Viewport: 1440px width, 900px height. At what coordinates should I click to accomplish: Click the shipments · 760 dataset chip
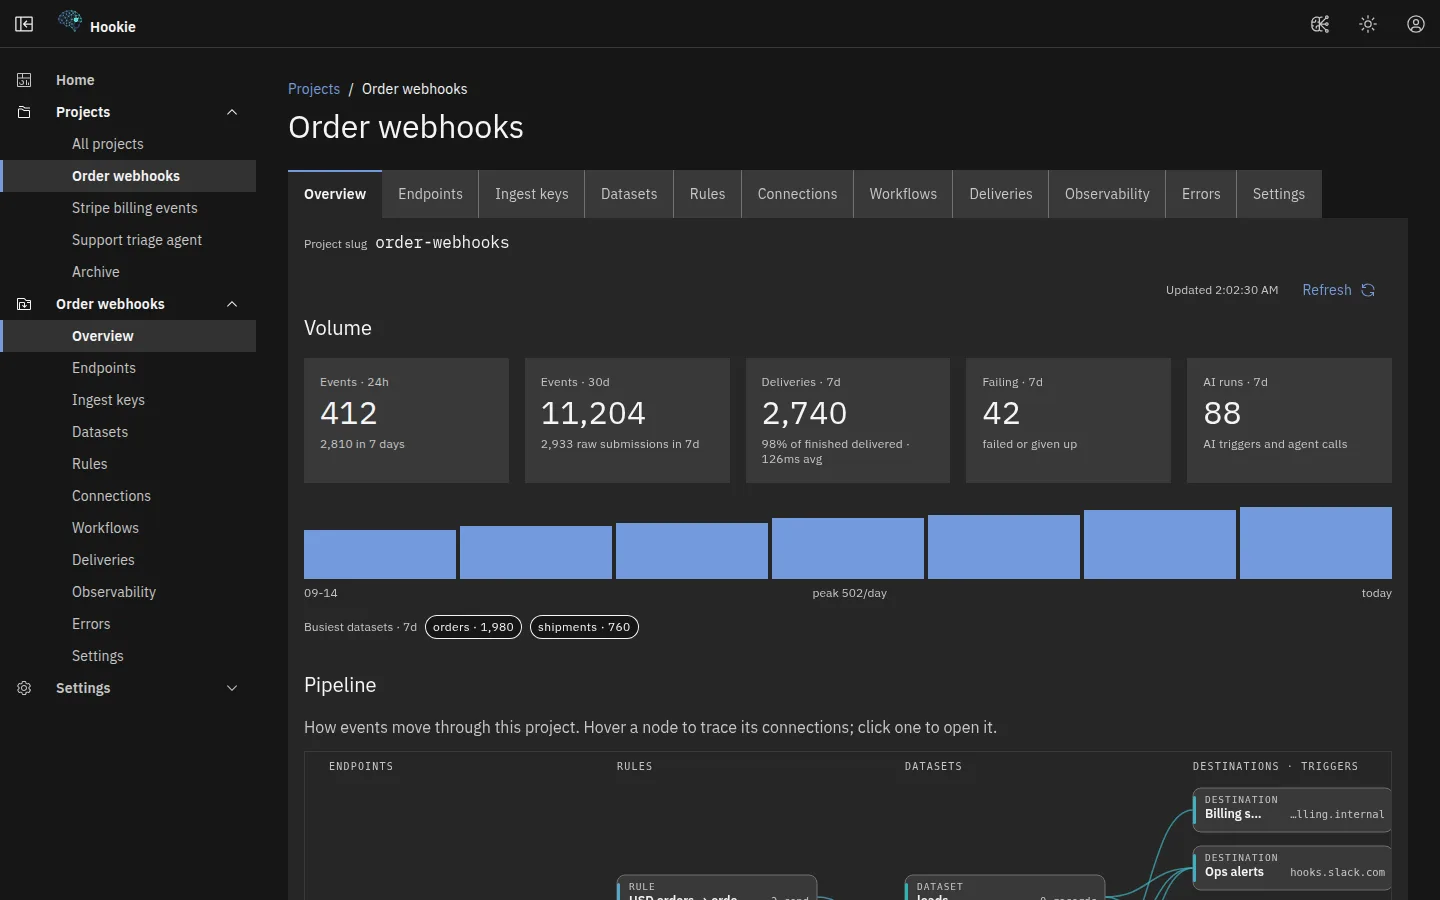[584, 627]
